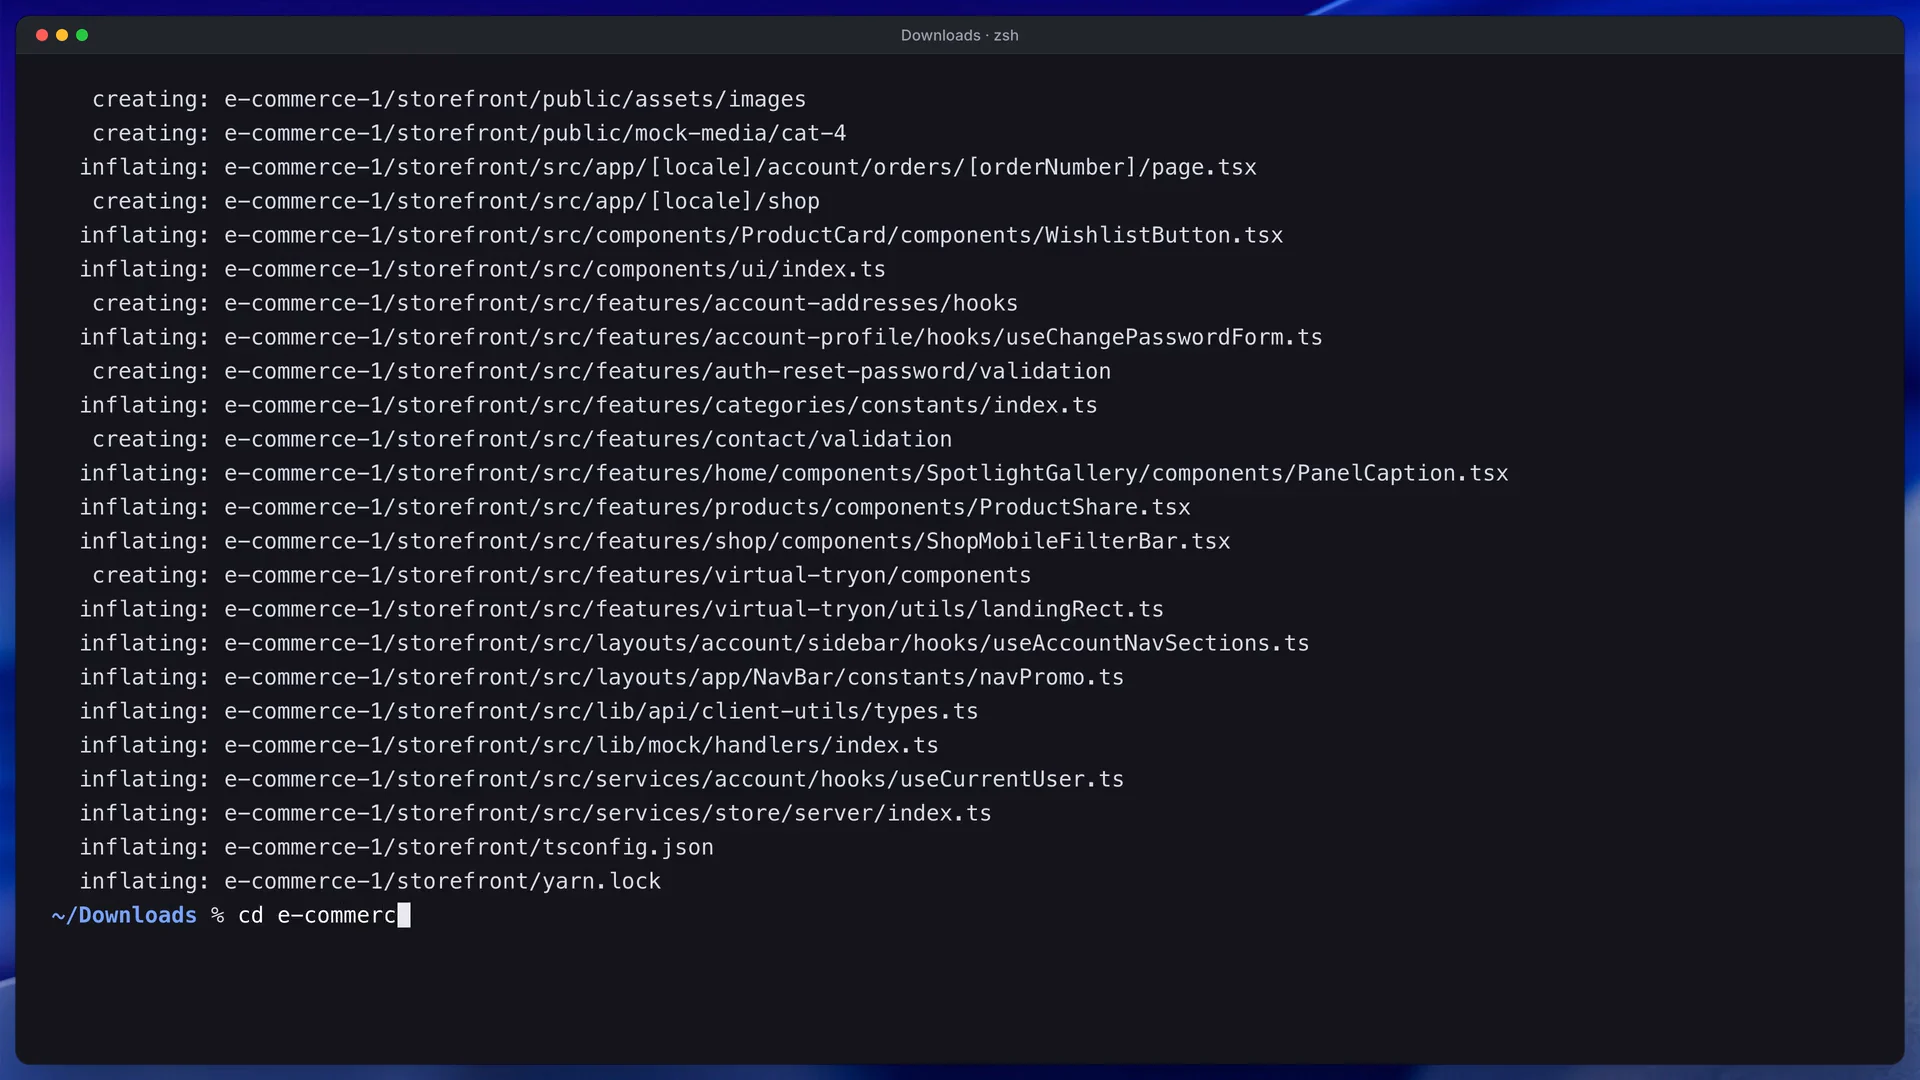The image size is (1920, 1080).
Task: Click the line ending 'assets/images'
Action: 449,99
